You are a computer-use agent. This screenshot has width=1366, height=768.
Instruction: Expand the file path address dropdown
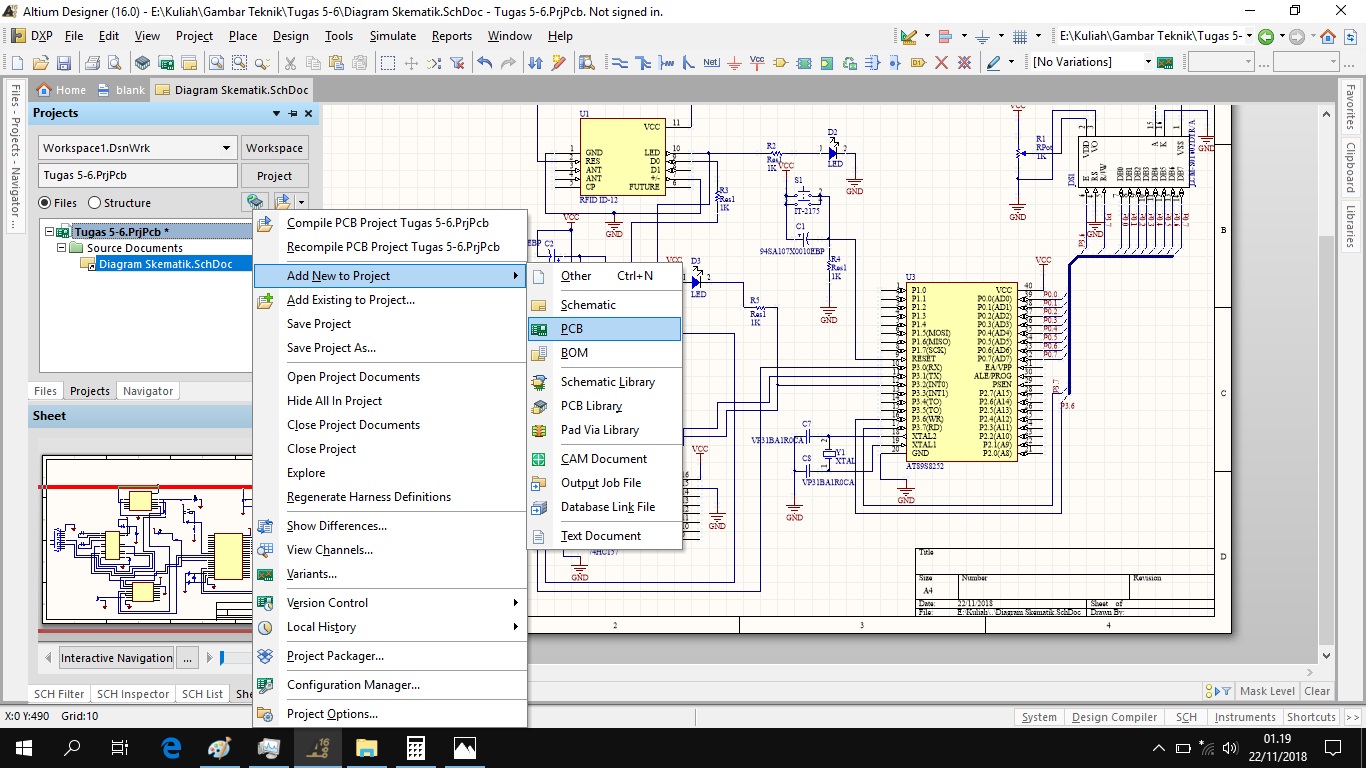[x=1248, y=36]
